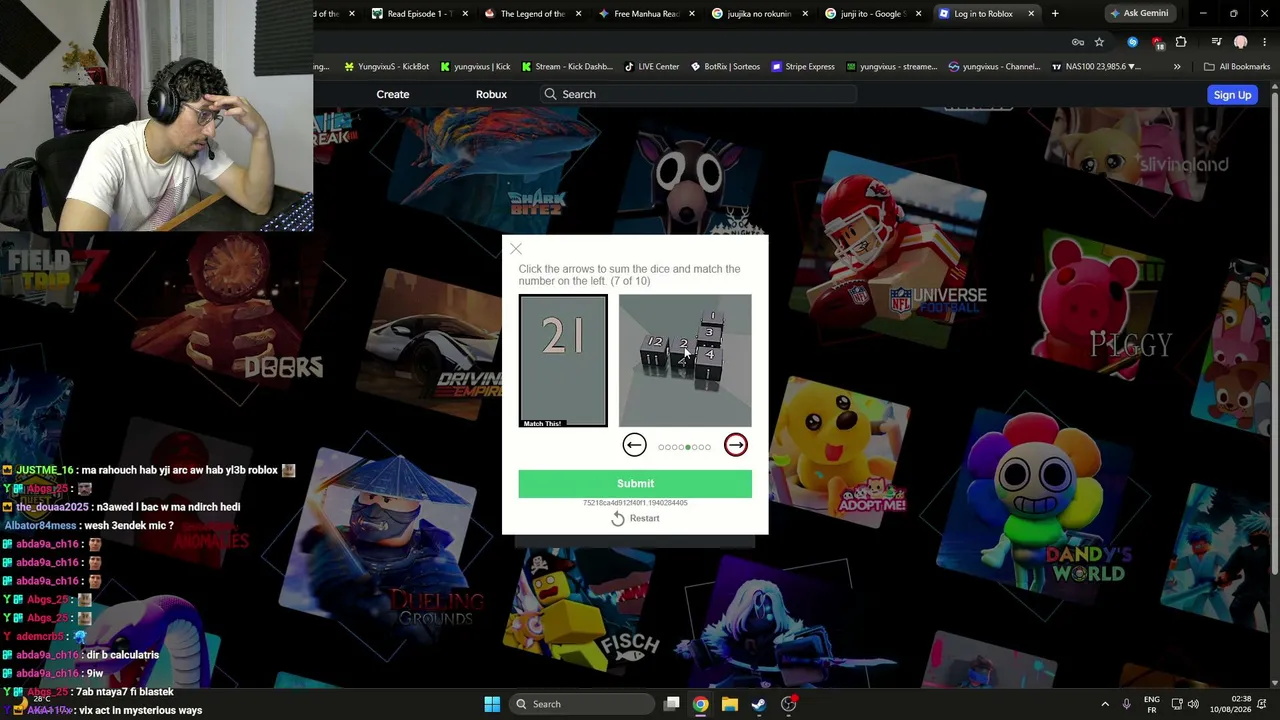Close the captcha dialog with the X
Screen dimensions: 1280x720
click(x=516, y=249)
